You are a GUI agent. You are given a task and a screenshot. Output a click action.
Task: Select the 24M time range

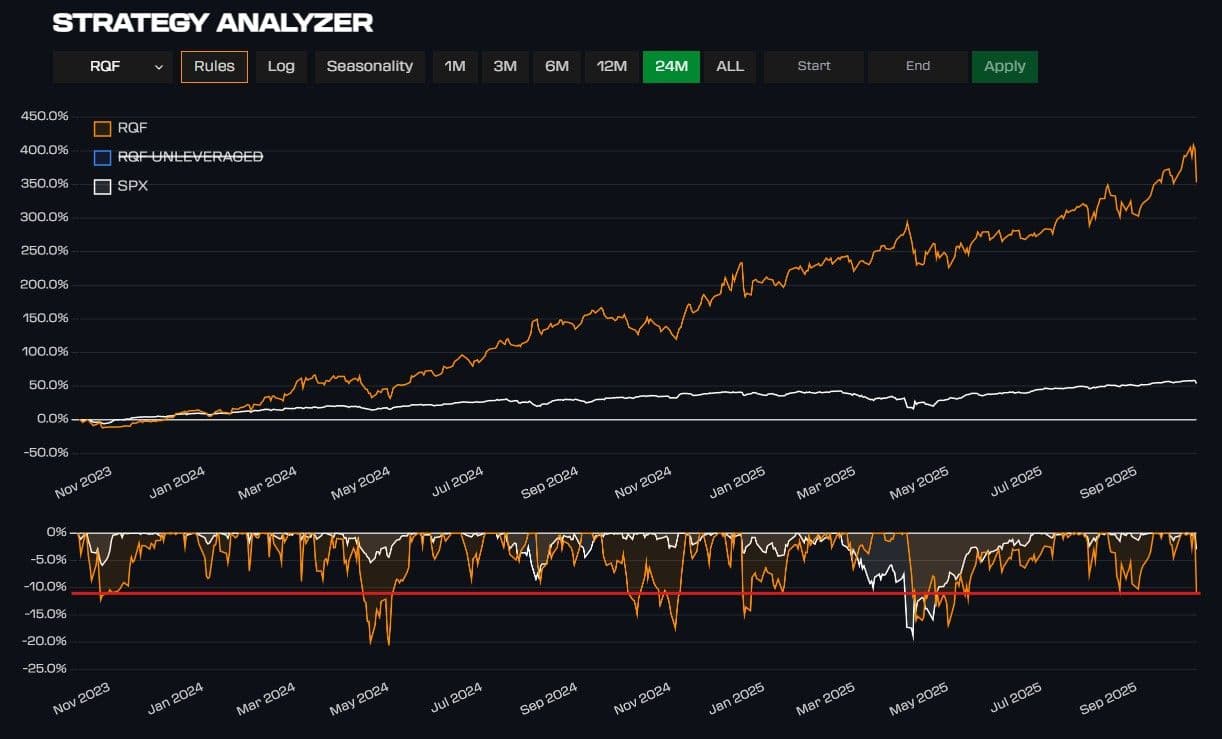tap(671, 67)
